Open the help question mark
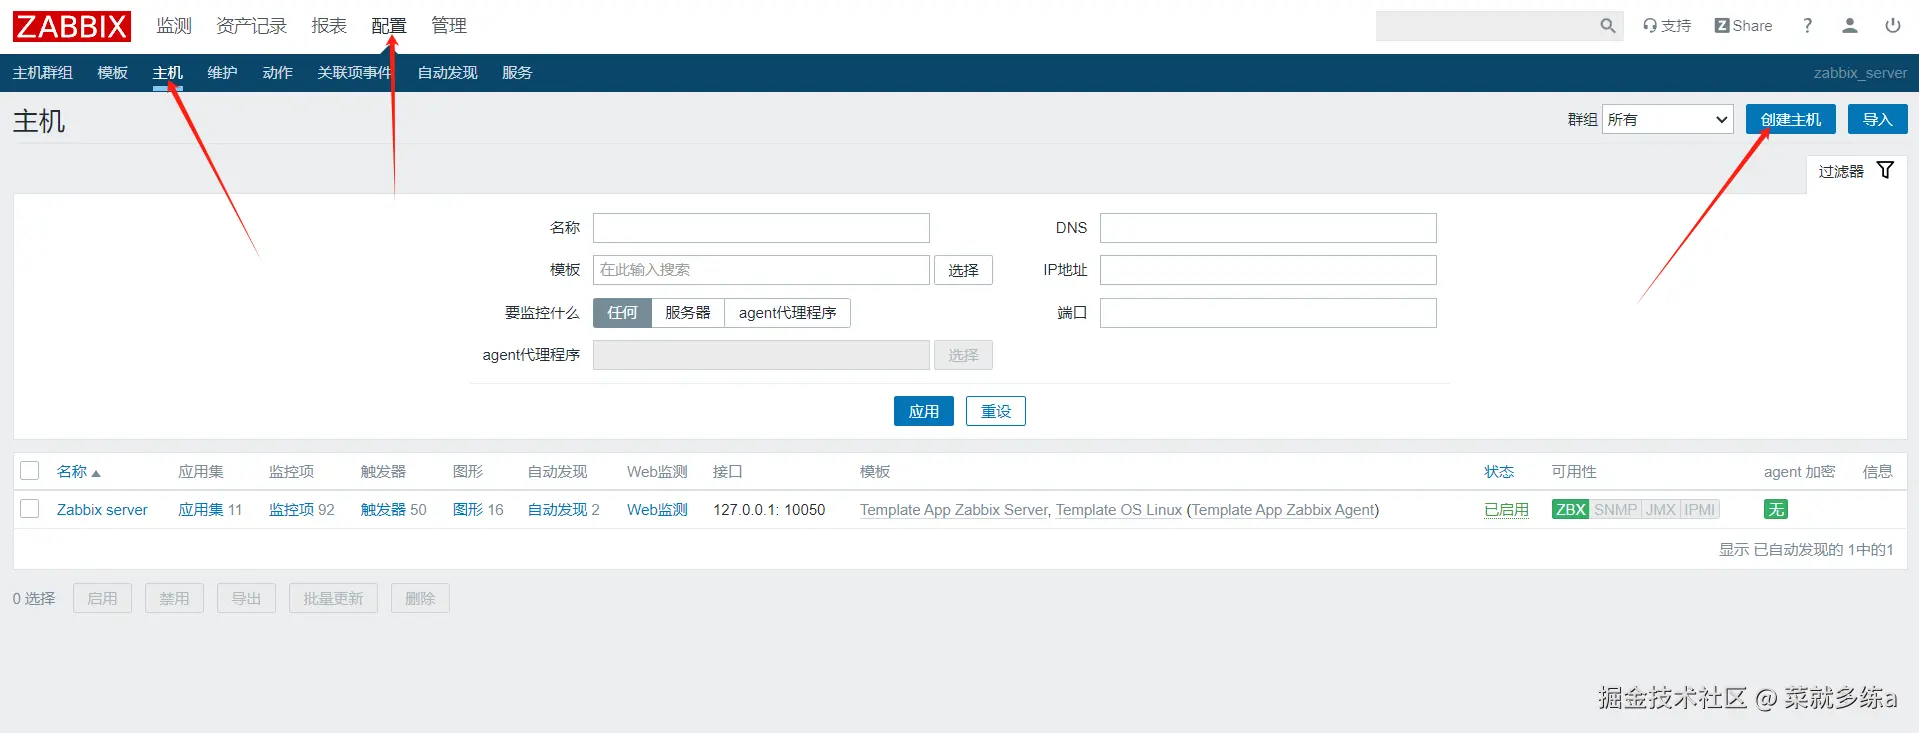 click(1807, 26)
